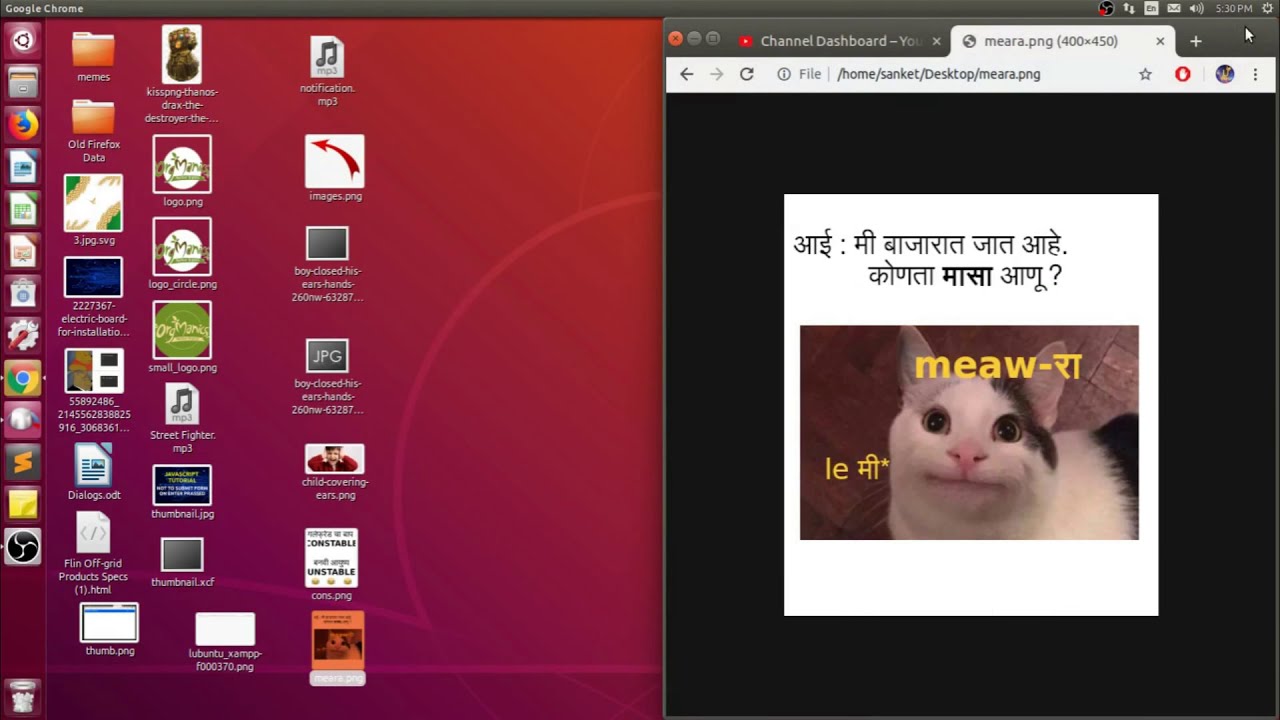Image resolution: width=1280 pixels, height=720 pixels.
Task: Click the address bar file path
Action: (938, 74)
